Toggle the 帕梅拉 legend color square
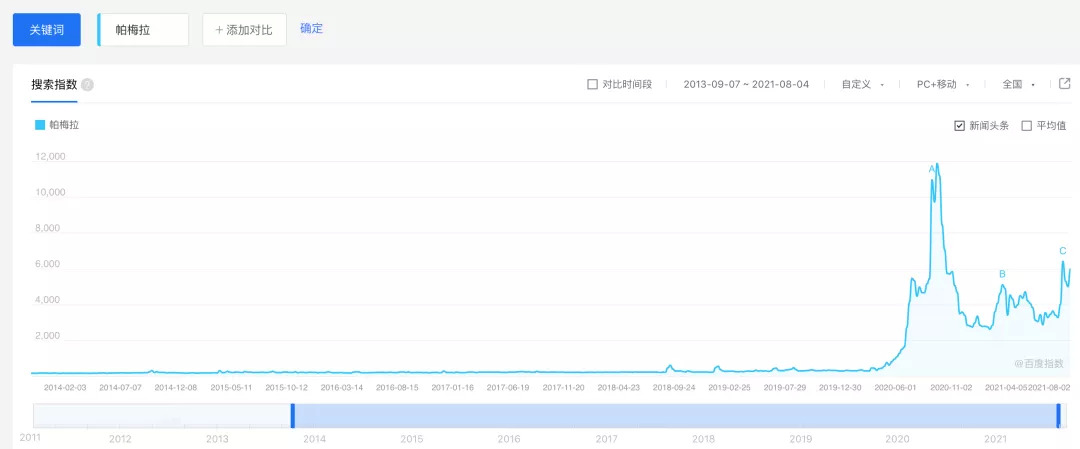 40,125
